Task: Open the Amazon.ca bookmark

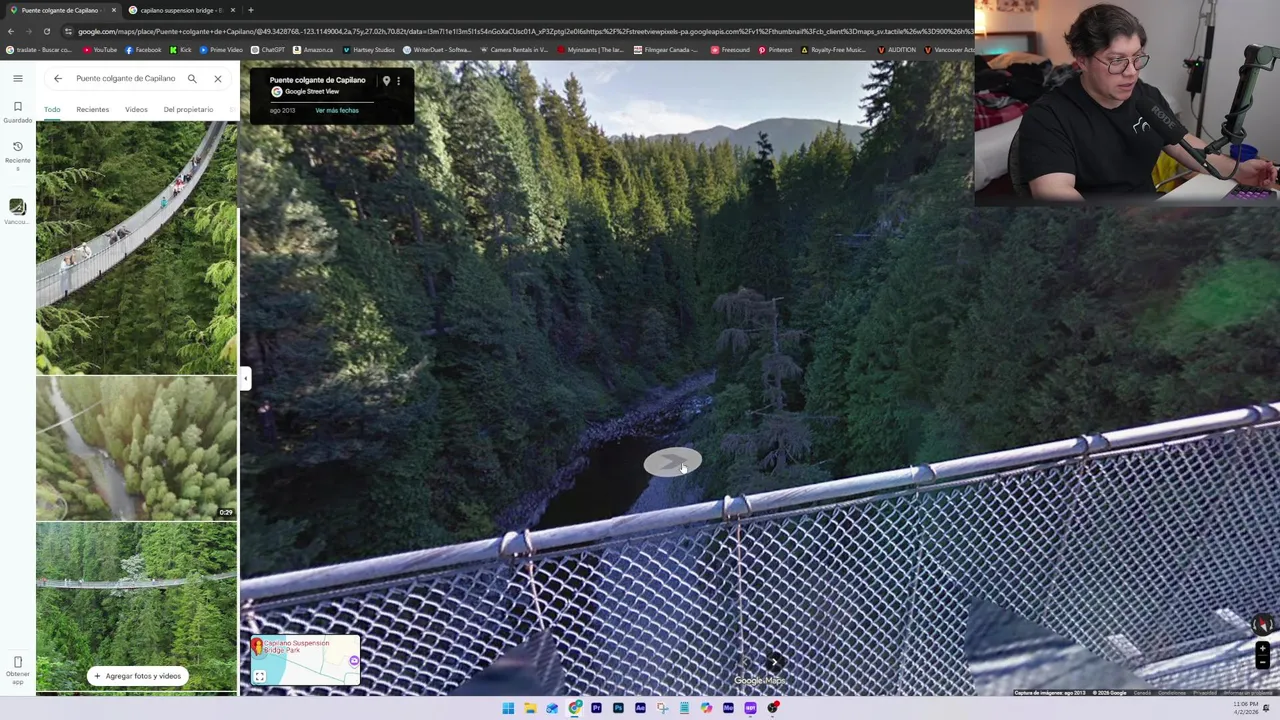Action: click(x=313, y=50)
